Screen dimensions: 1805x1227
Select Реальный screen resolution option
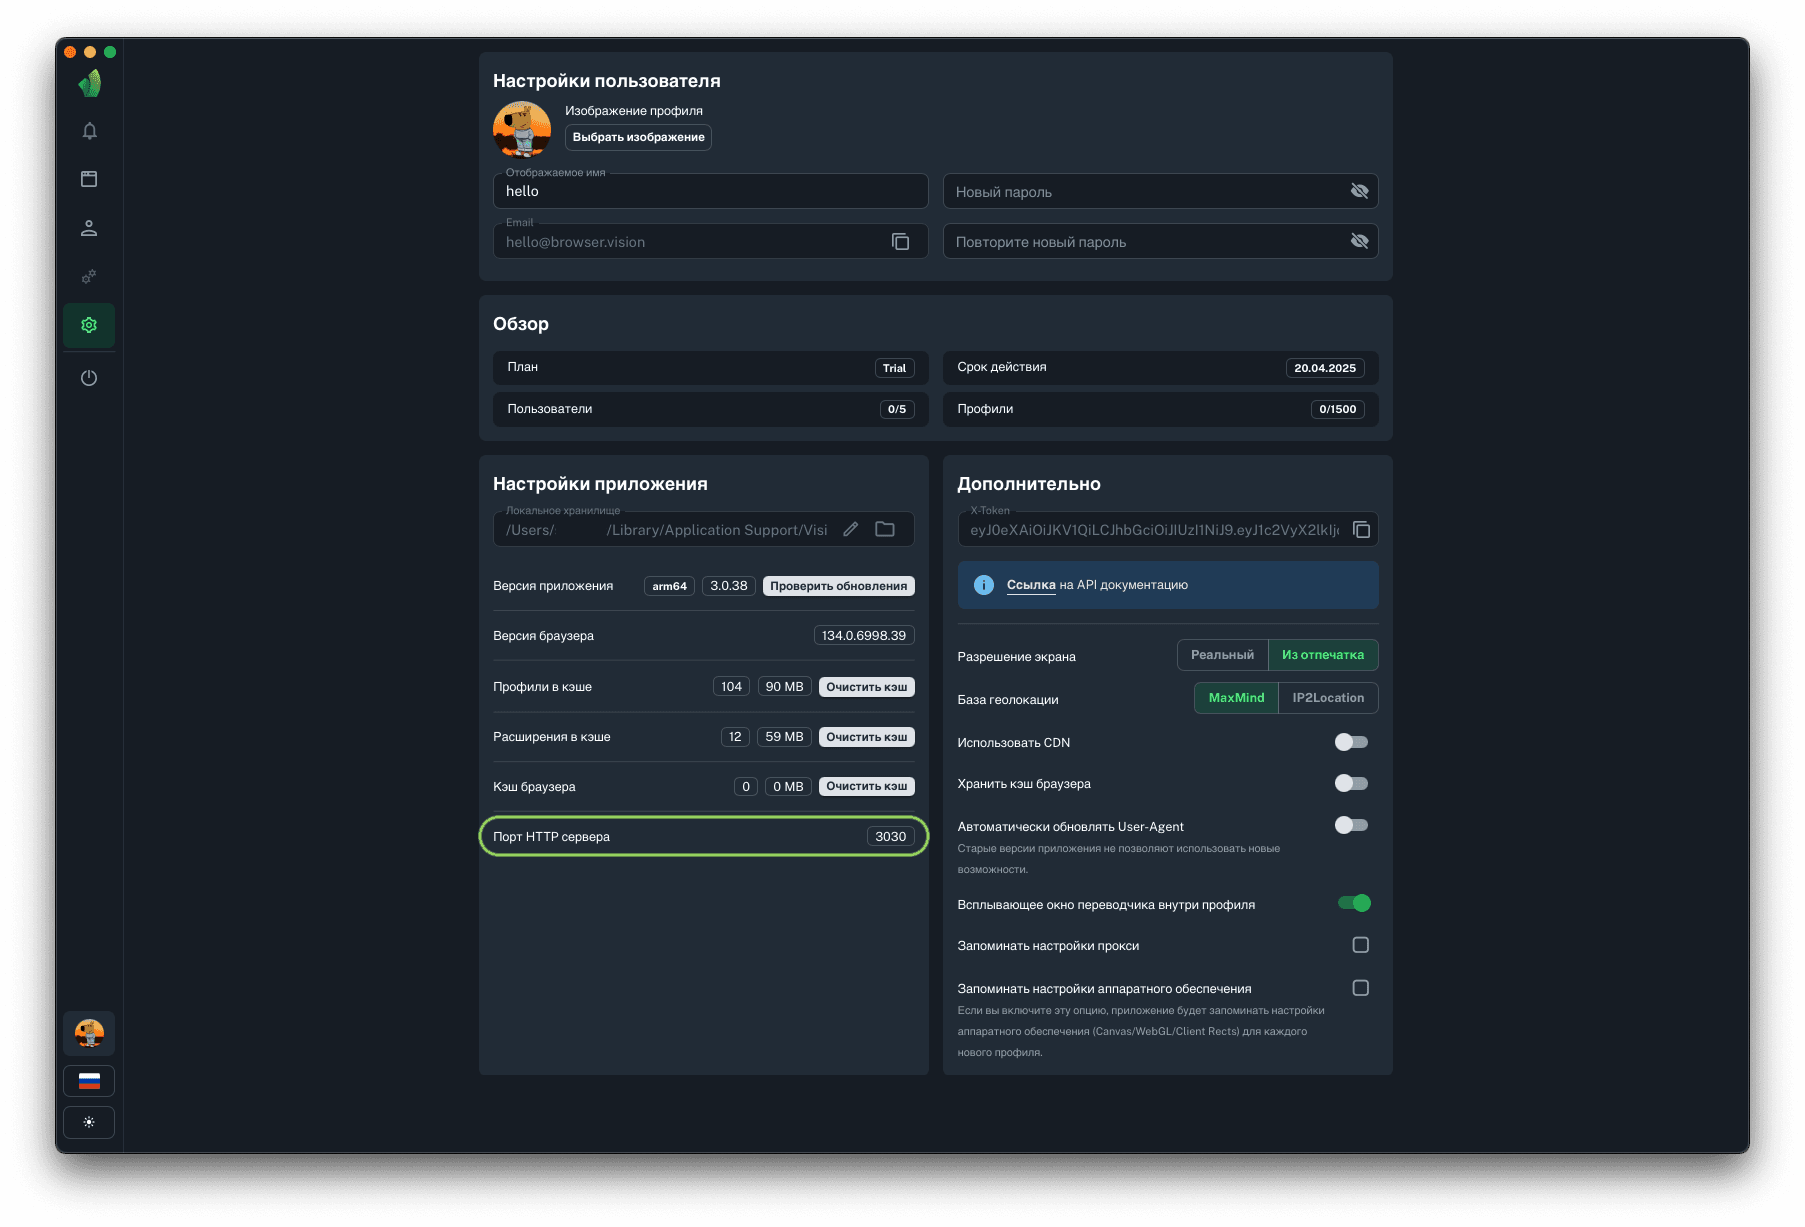click(x=1222, y=655)
